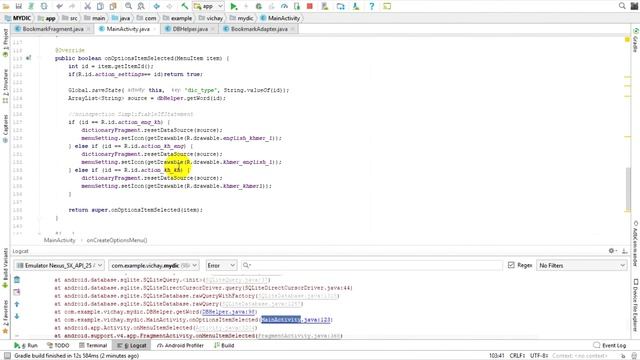Click the Logcat search input field
Viewport: 640px width, 360px height.
tap(371, 265)
